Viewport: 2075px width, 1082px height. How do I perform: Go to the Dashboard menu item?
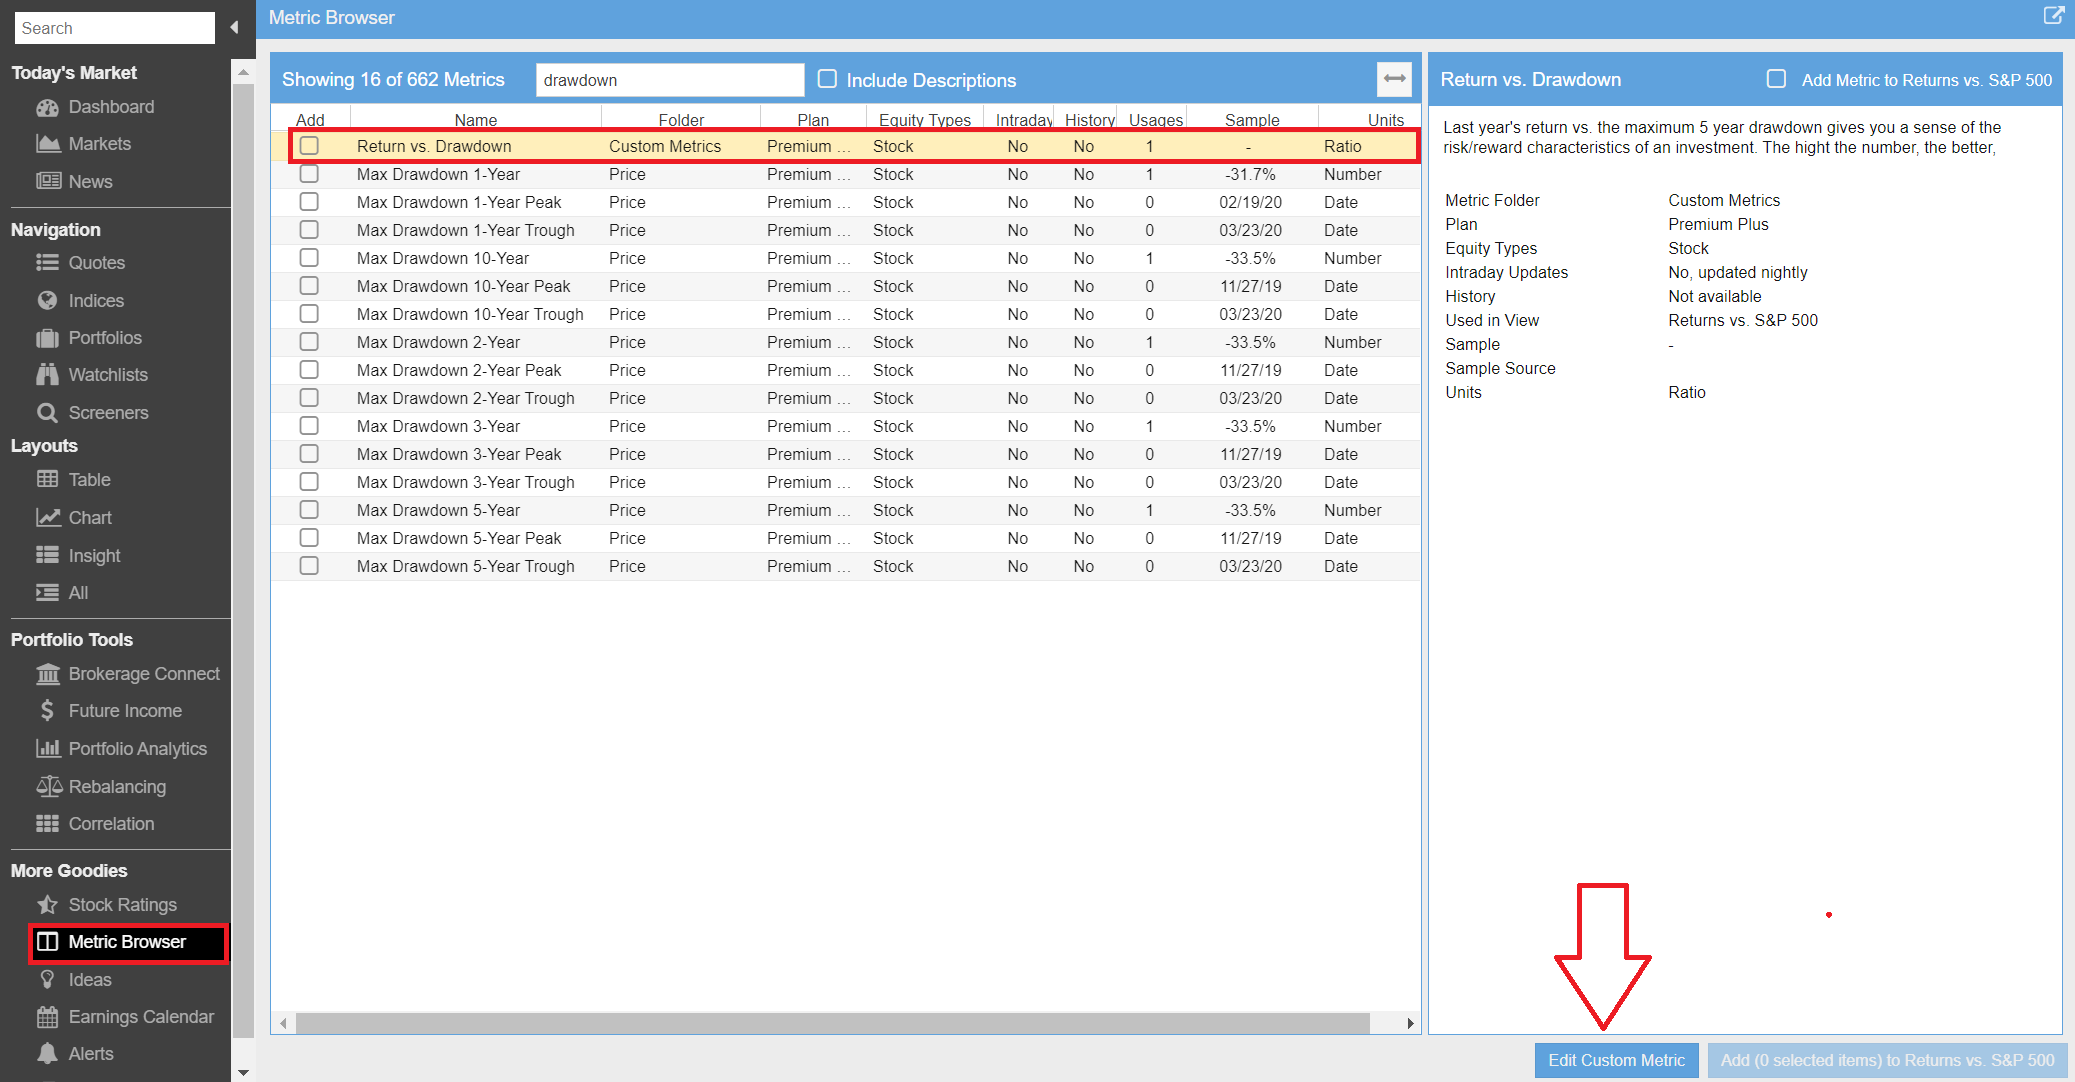coord(111,107)
